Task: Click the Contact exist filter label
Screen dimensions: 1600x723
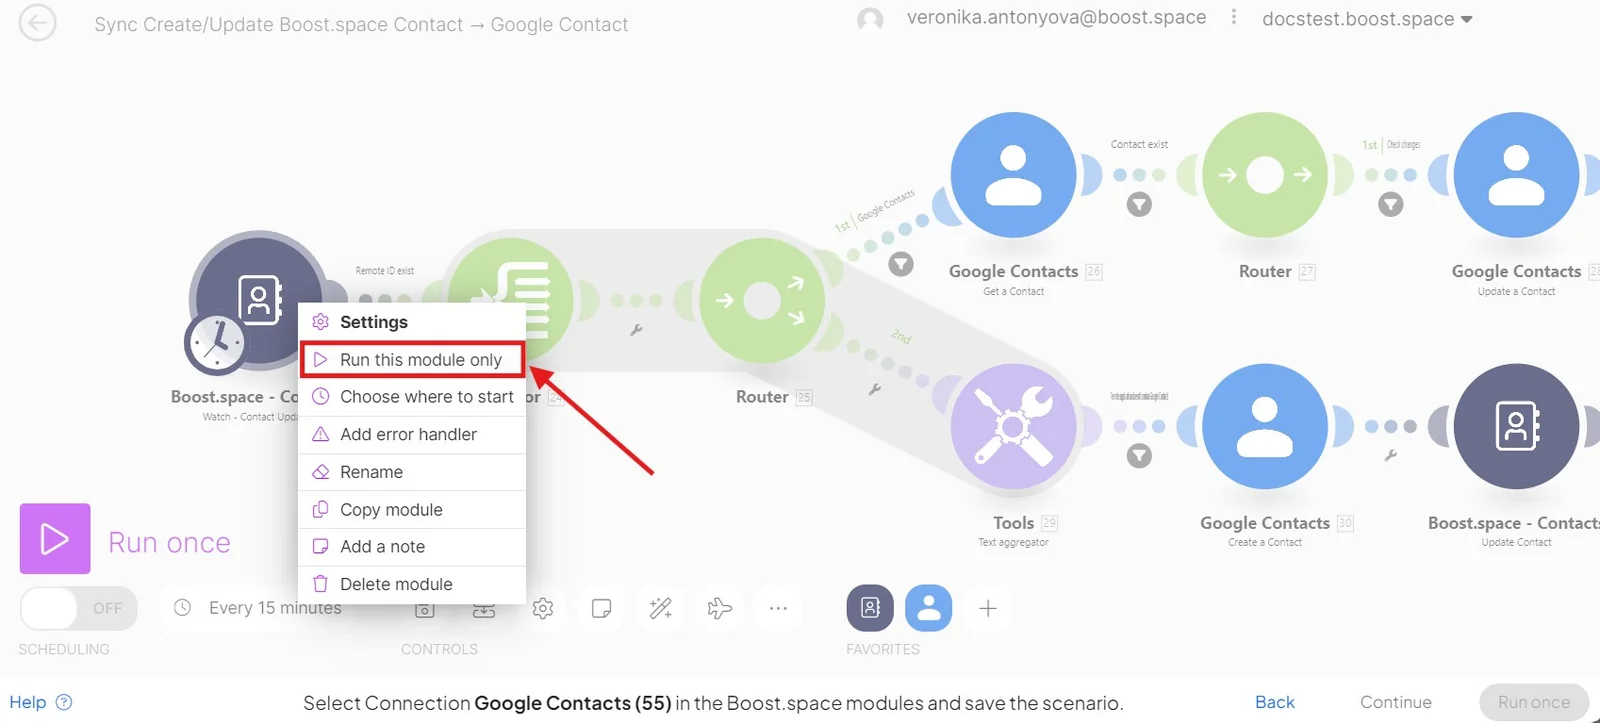Action: [1139, 144]
